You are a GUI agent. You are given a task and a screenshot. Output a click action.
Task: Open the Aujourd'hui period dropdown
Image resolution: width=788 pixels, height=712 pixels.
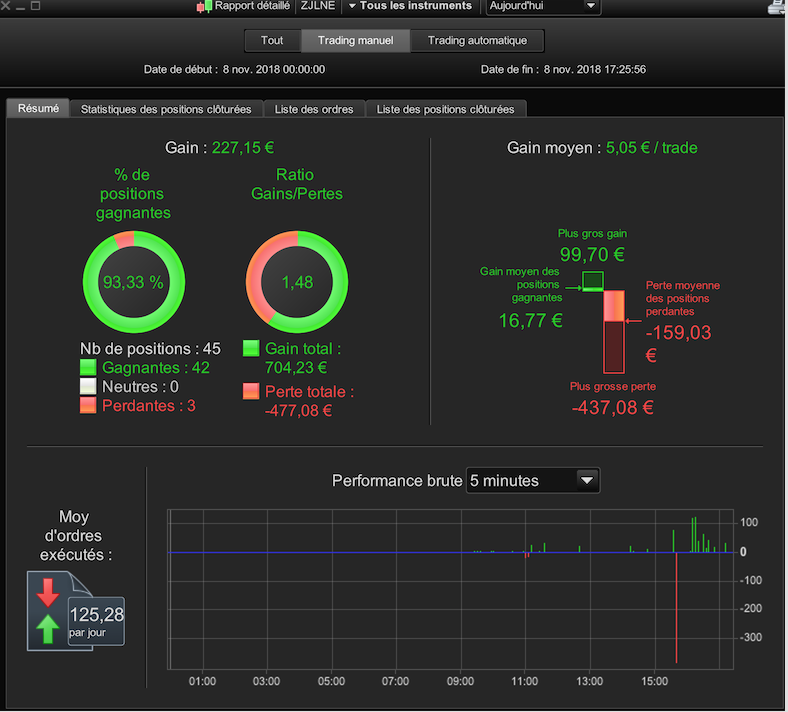pos(543,7)
